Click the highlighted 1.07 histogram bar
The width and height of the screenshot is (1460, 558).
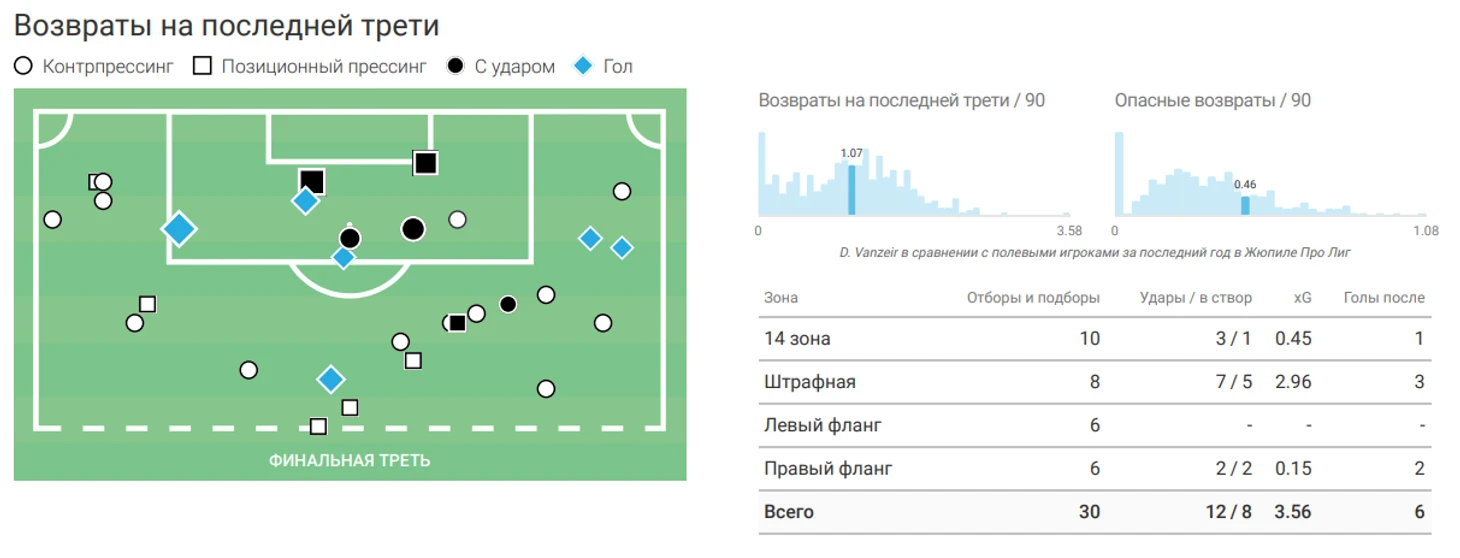[851, 190]
